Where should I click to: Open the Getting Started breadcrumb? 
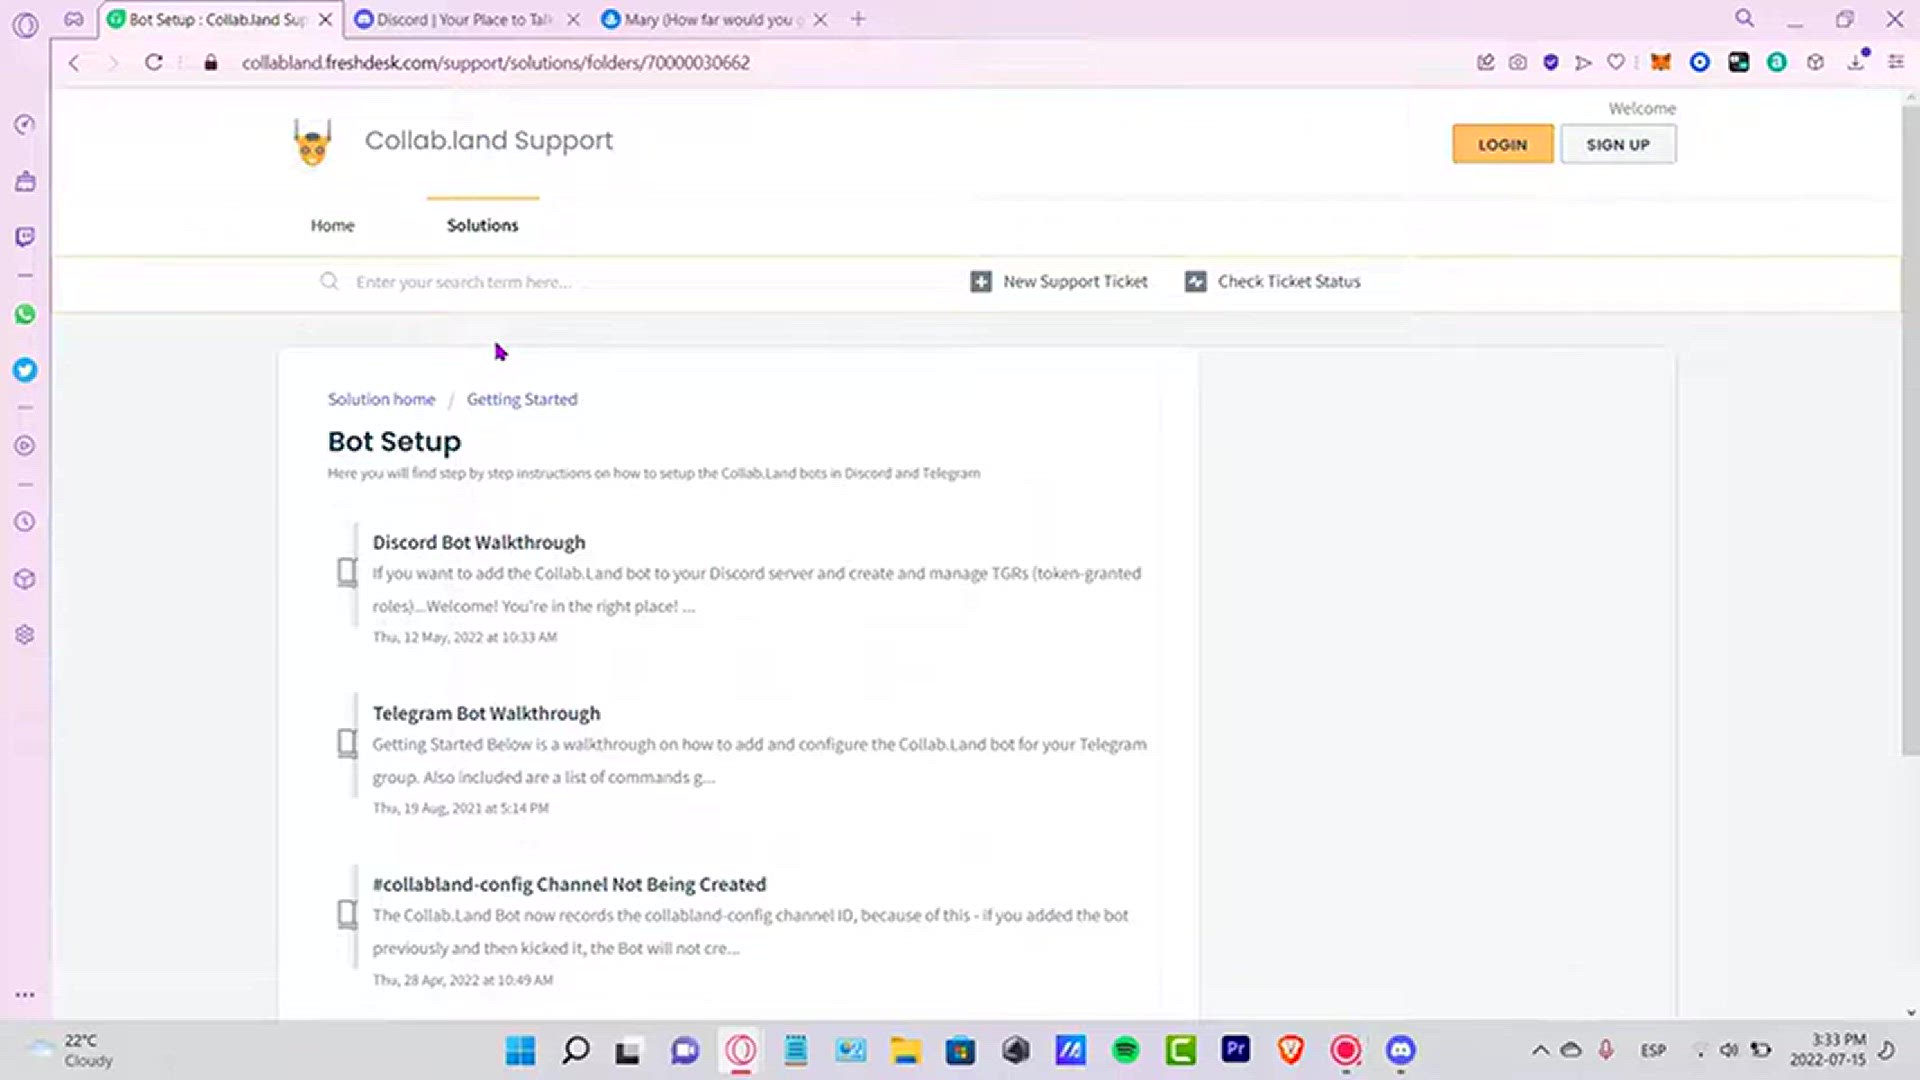pyautogui.click(x=522, y=399)
